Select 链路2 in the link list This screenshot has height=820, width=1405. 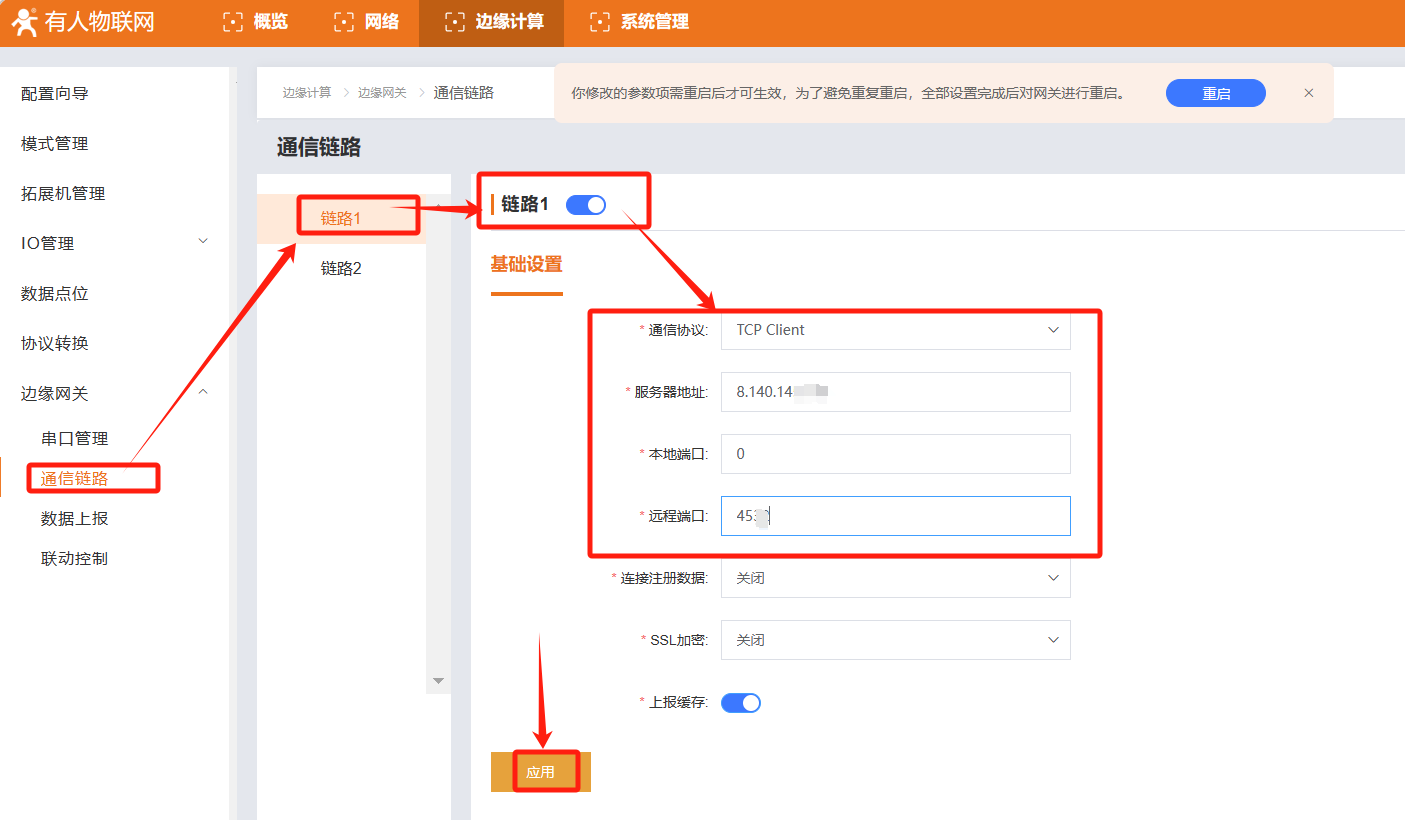click(341, 268)
